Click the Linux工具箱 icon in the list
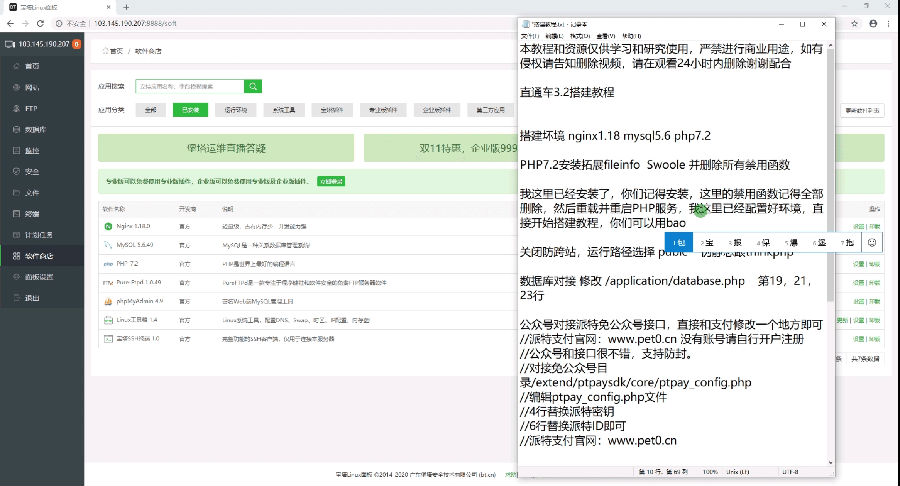The image size is (900, 486). coord(108,320)
